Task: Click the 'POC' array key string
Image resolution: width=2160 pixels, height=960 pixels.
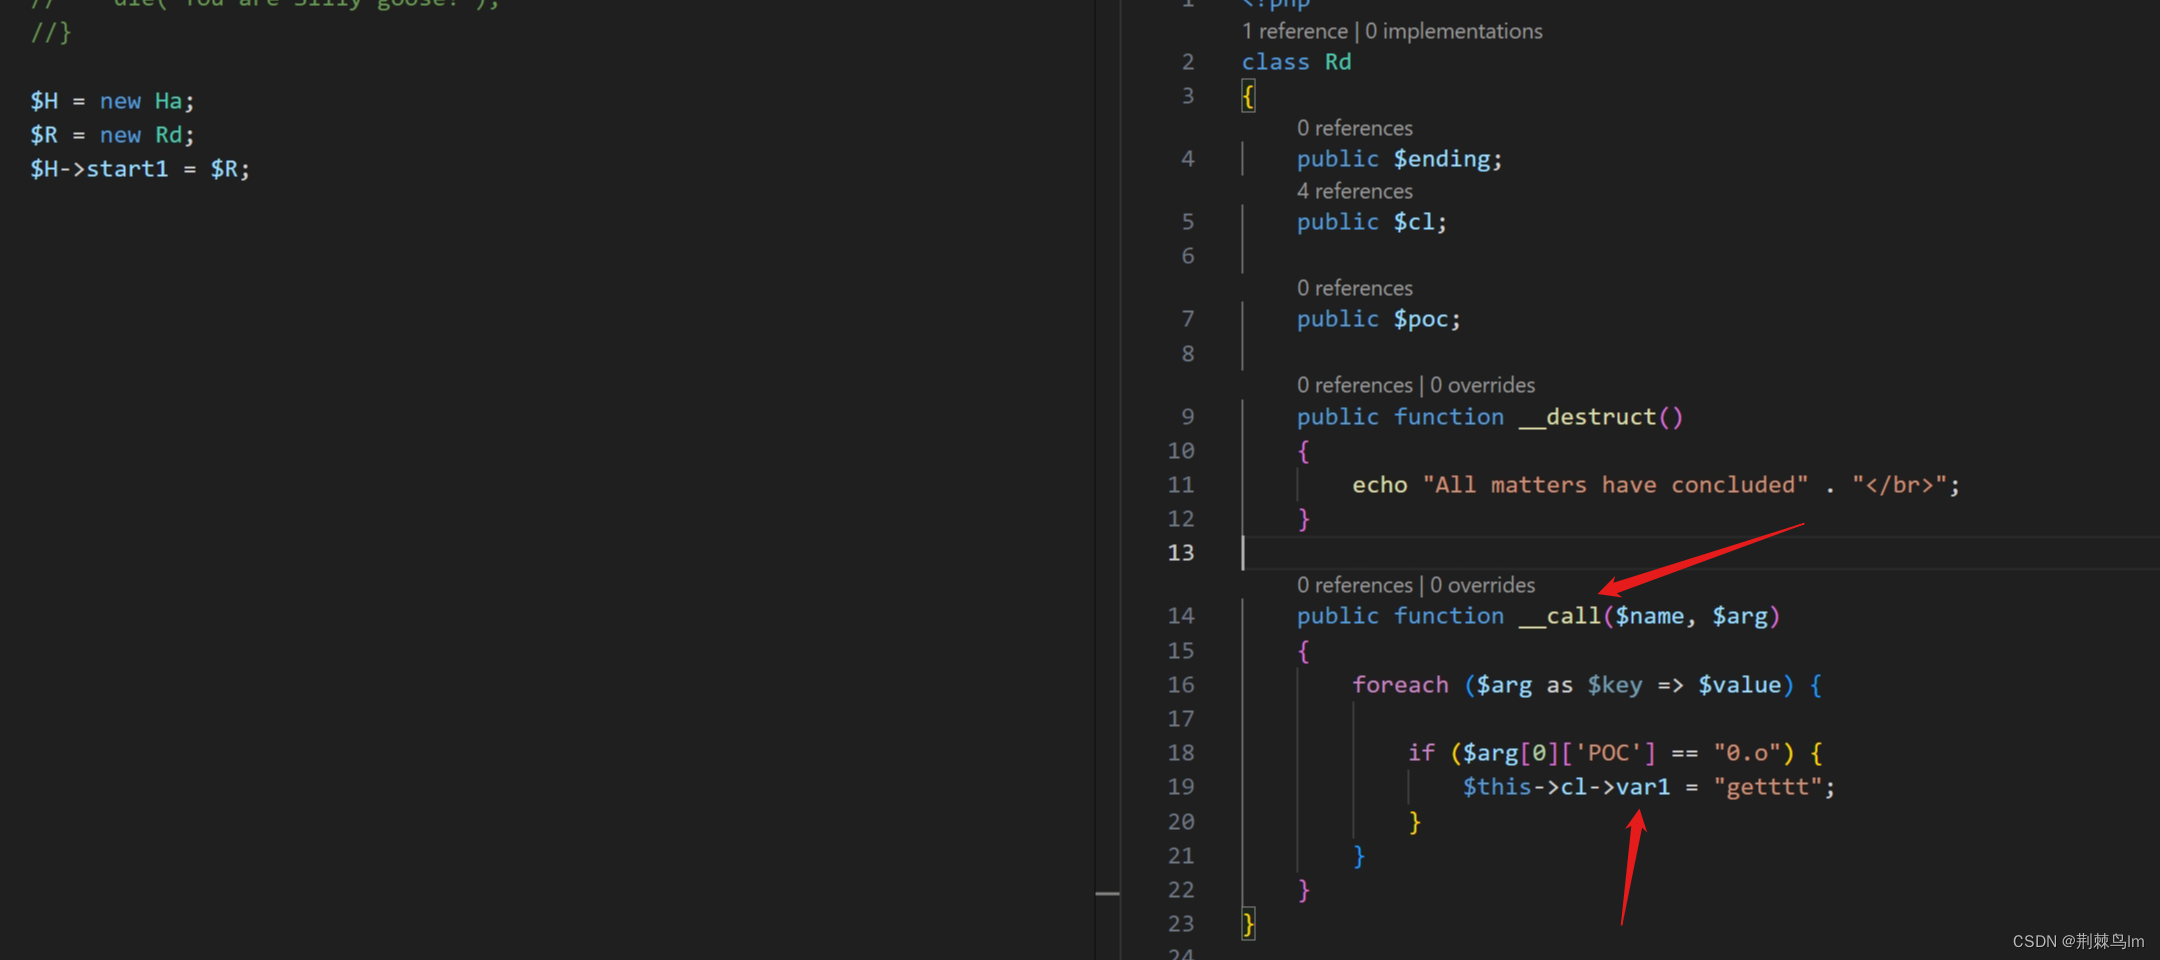Action: pyautogui.click(x=1608, y=753)
